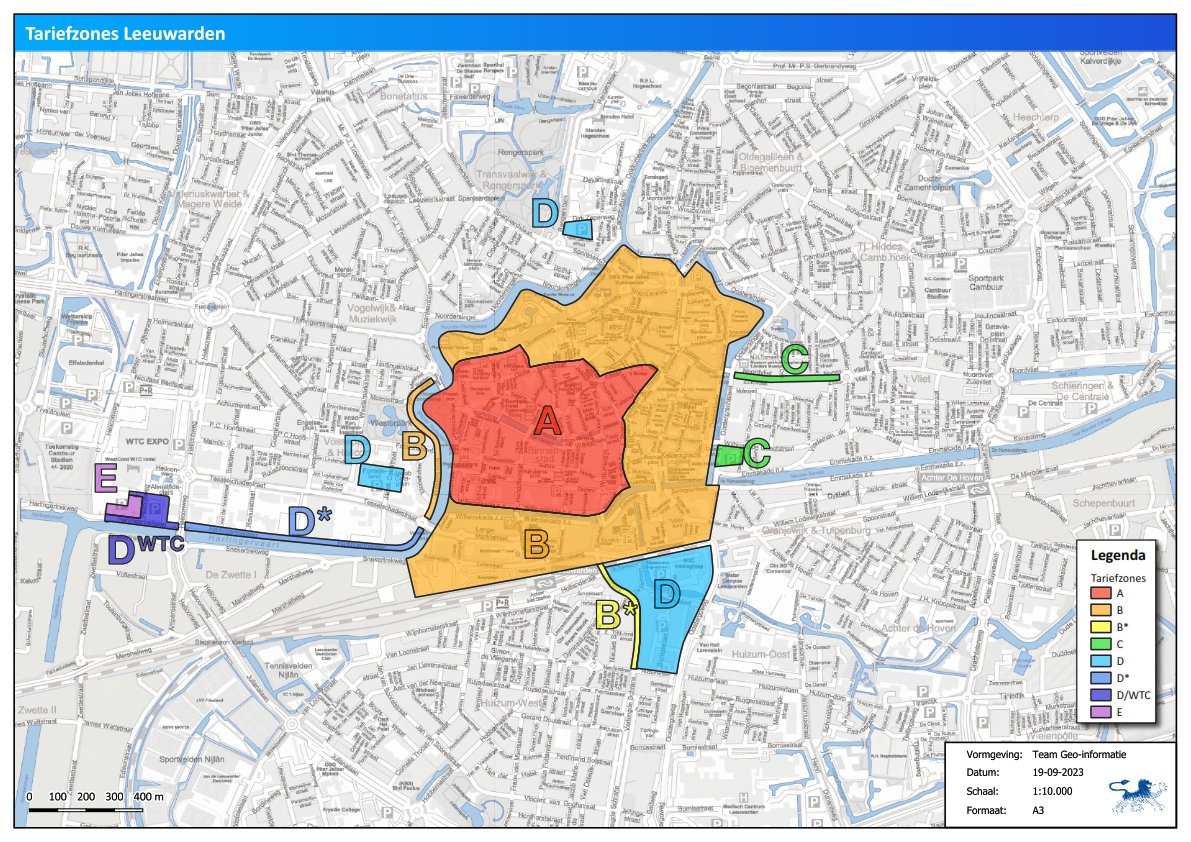The width and height of the screenshot is (1191, 842).
Task: Click the large B label in the orange zone
Action: [x=537, y=543]
